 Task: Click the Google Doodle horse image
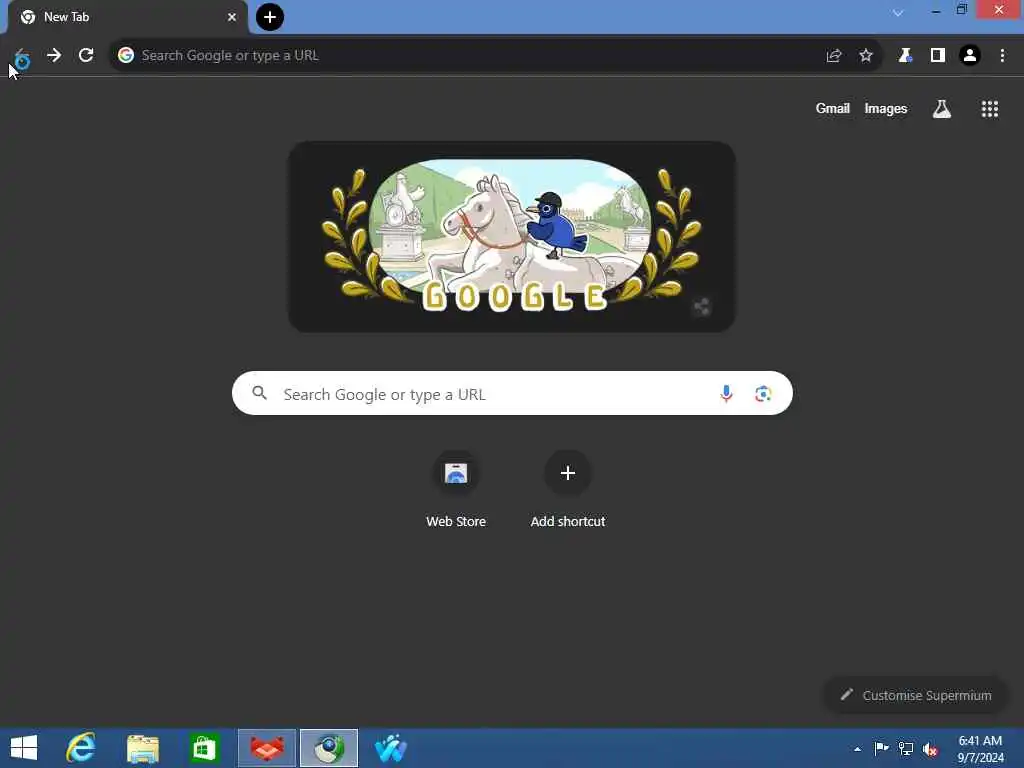click(x=511, y=236)
